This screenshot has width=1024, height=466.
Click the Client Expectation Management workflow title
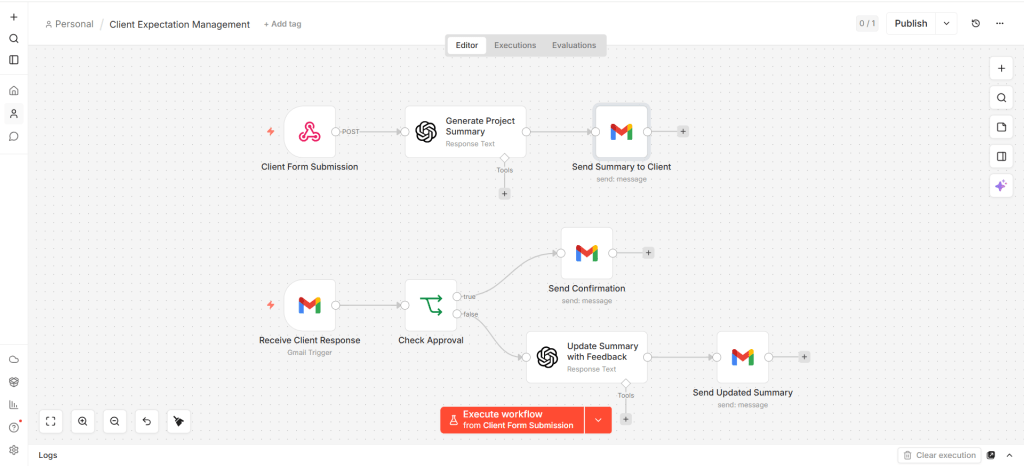tap(180, 24)
